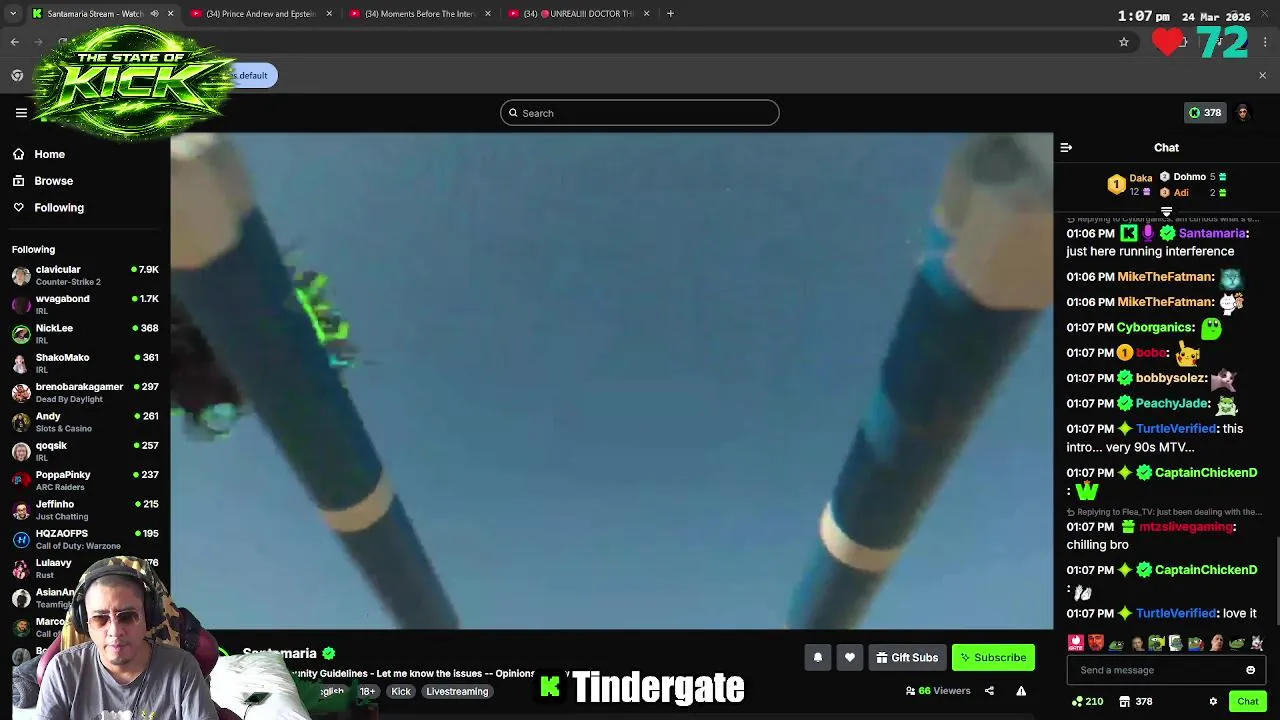
Task: Click the first MikeTheFatman chat username
Action: click(1165, 277)
